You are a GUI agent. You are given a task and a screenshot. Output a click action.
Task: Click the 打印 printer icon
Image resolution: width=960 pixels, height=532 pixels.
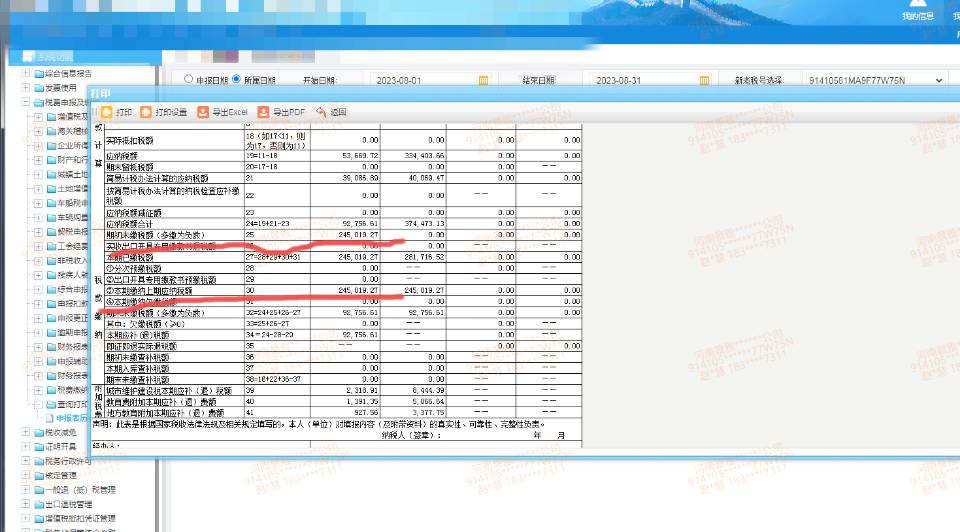tap(106, 113)
